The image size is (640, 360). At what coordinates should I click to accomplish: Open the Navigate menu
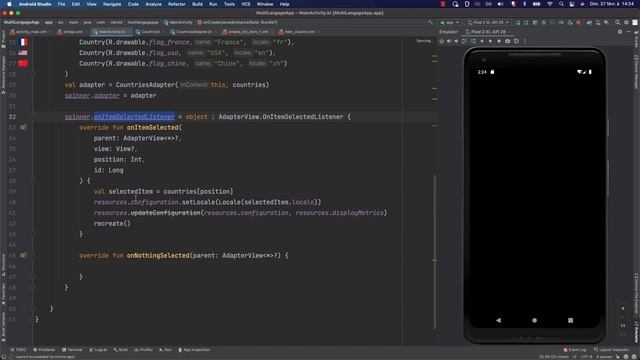[112, 4]
